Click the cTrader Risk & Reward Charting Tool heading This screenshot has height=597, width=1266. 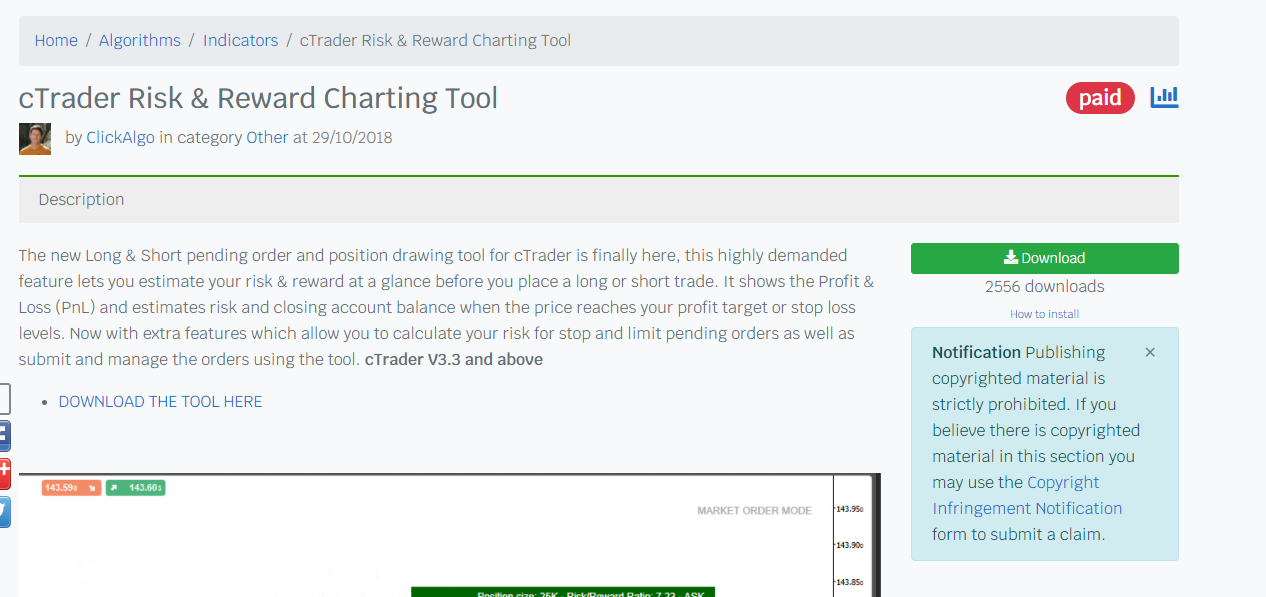click(258, 98)
